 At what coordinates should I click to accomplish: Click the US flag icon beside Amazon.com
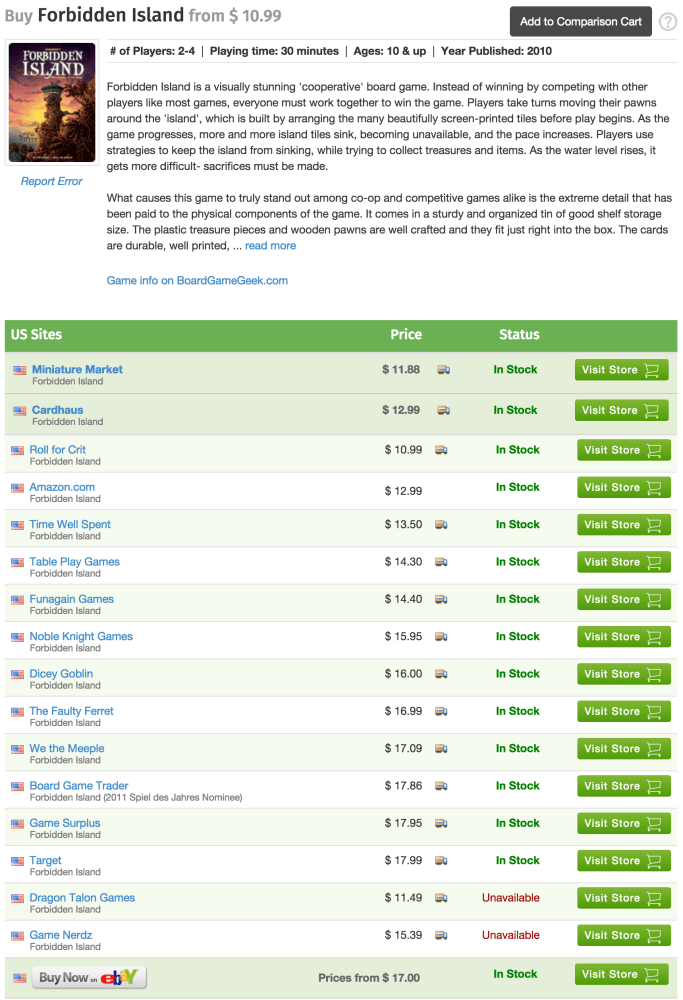pyautogui.click(x=18, y=489)
